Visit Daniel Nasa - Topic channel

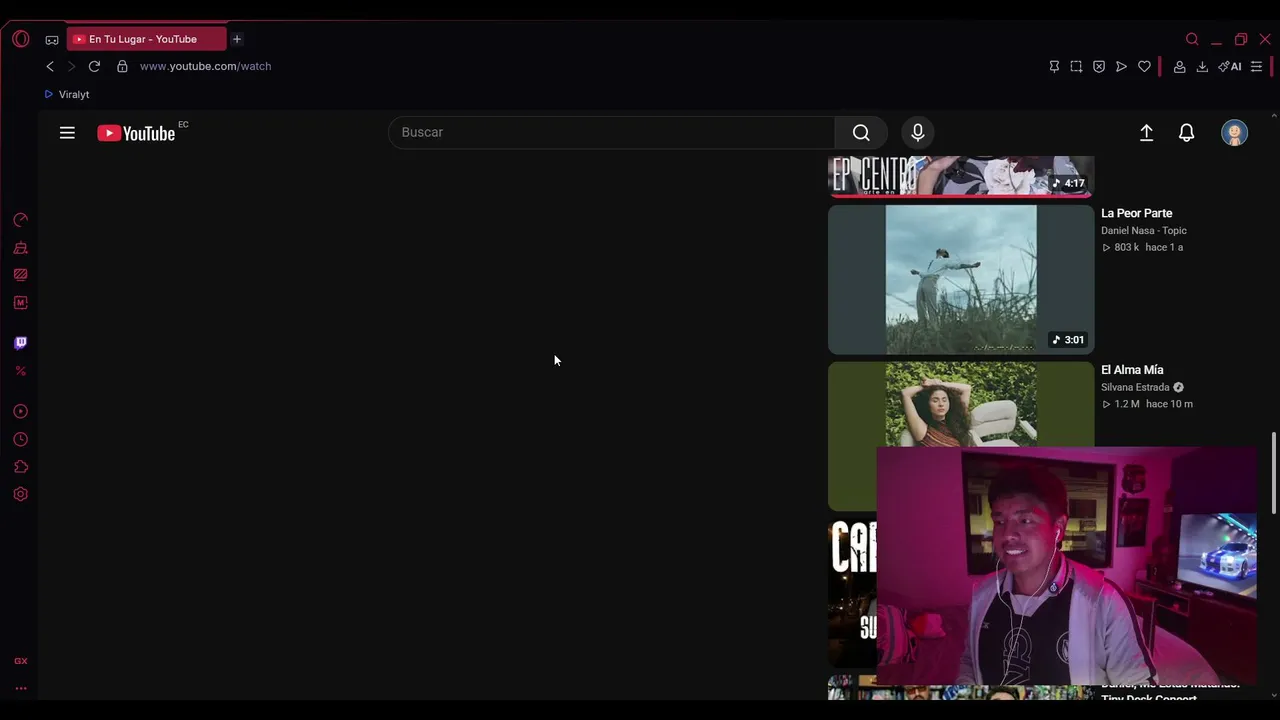[x=1144, y=231]
